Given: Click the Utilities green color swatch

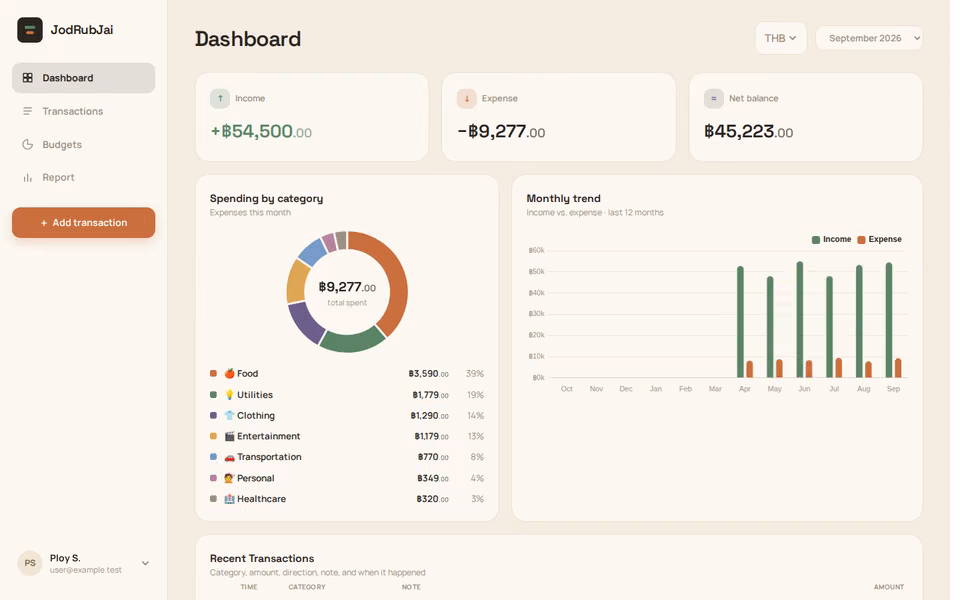Looking at the screenshot, I should (x=213, y=395).
